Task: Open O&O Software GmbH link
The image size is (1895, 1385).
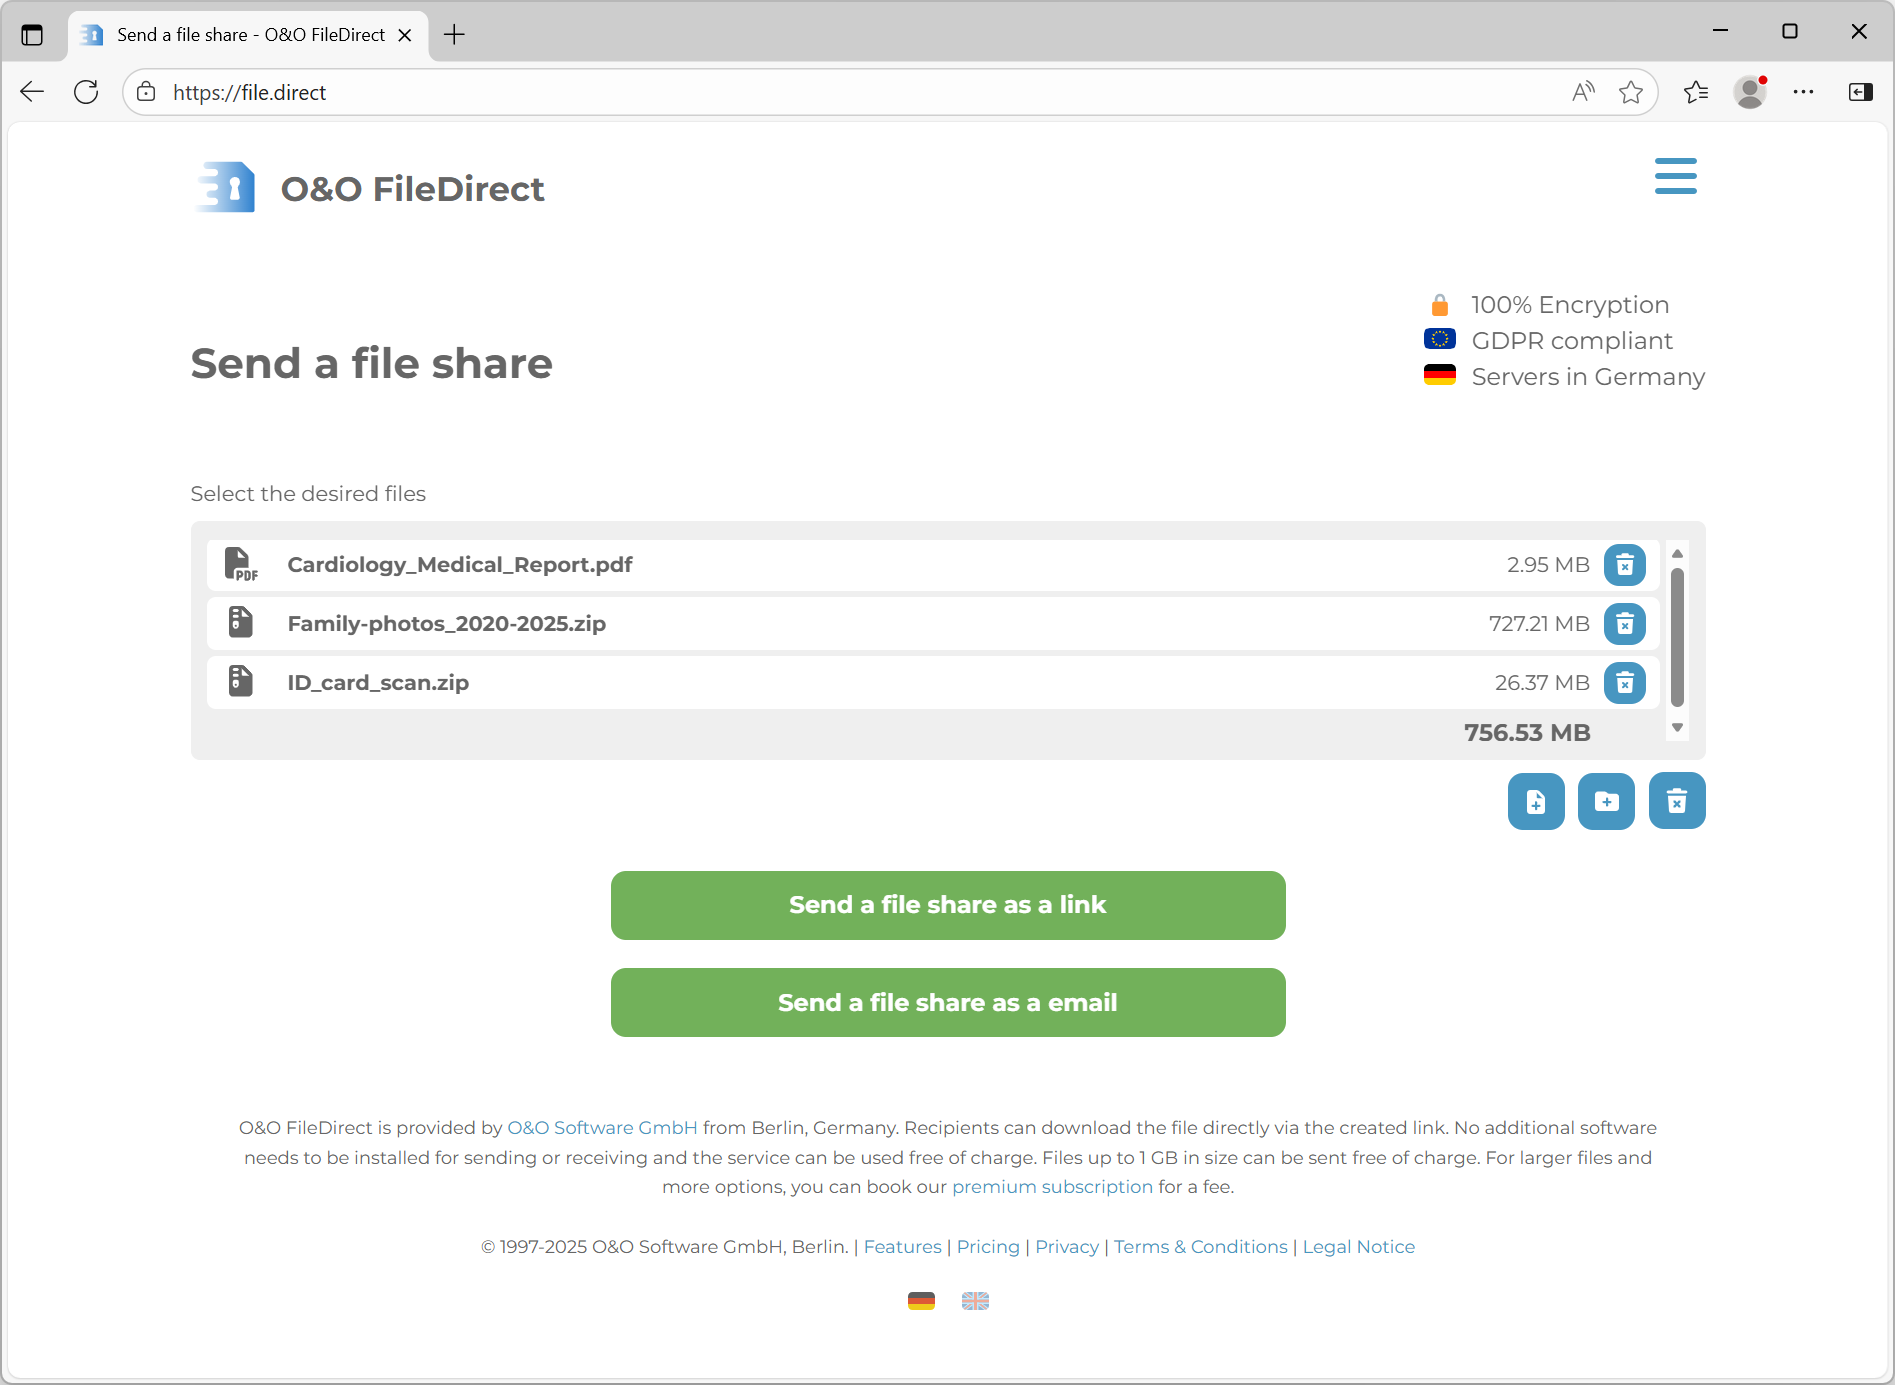Action: [602, 1127]
